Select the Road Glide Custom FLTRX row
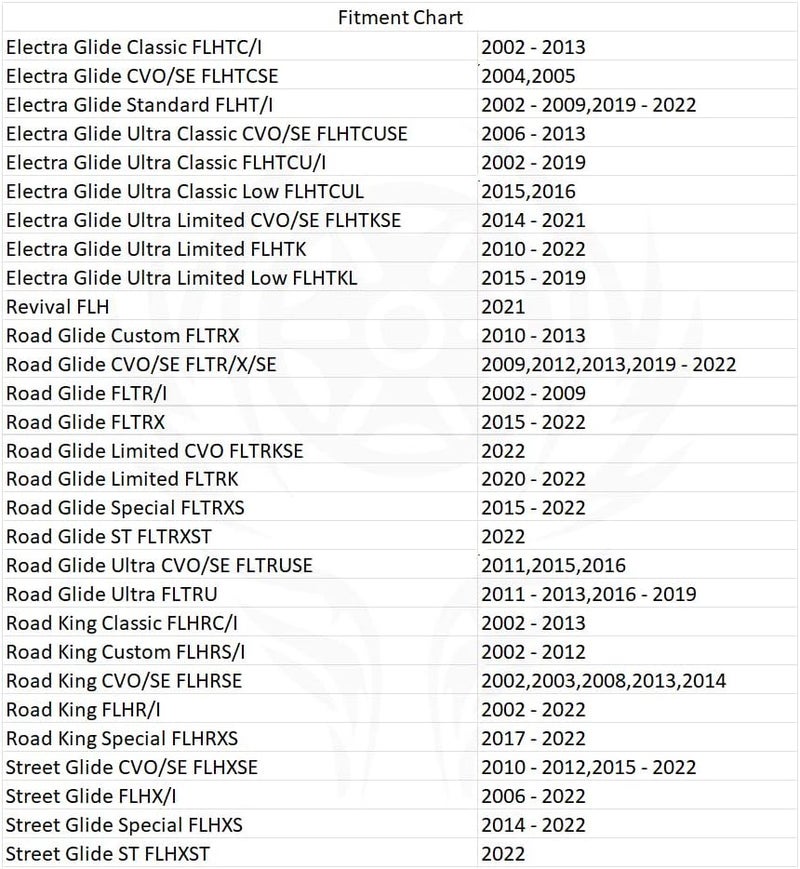The height and width of the screenshot is (869, 800). point(400,335)
